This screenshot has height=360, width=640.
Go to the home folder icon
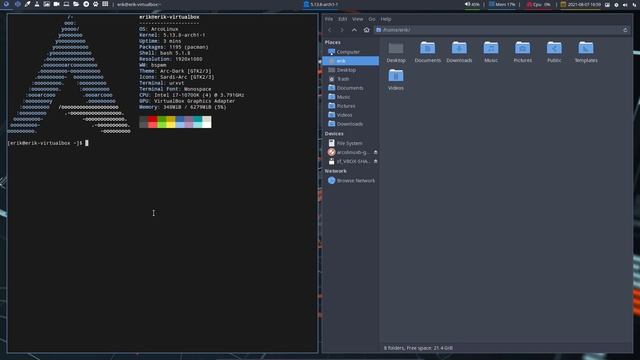[x=367, y=30]
